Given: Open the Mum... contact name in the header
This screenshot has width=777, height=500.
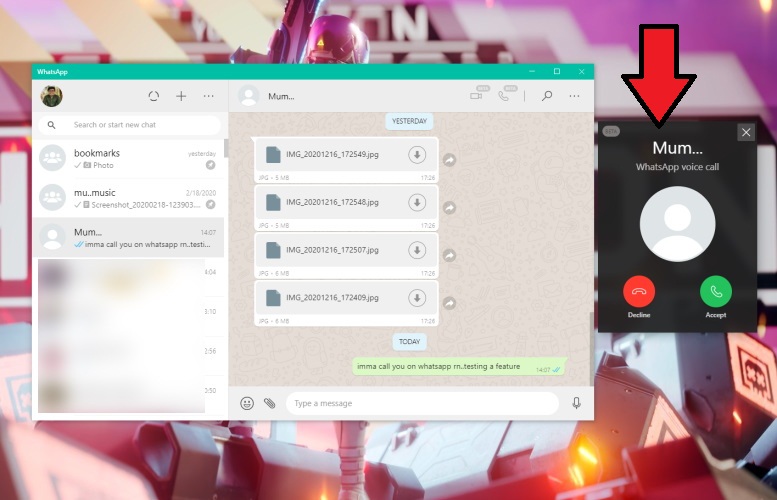Looking at the screenshot, I should coord(281,97).
